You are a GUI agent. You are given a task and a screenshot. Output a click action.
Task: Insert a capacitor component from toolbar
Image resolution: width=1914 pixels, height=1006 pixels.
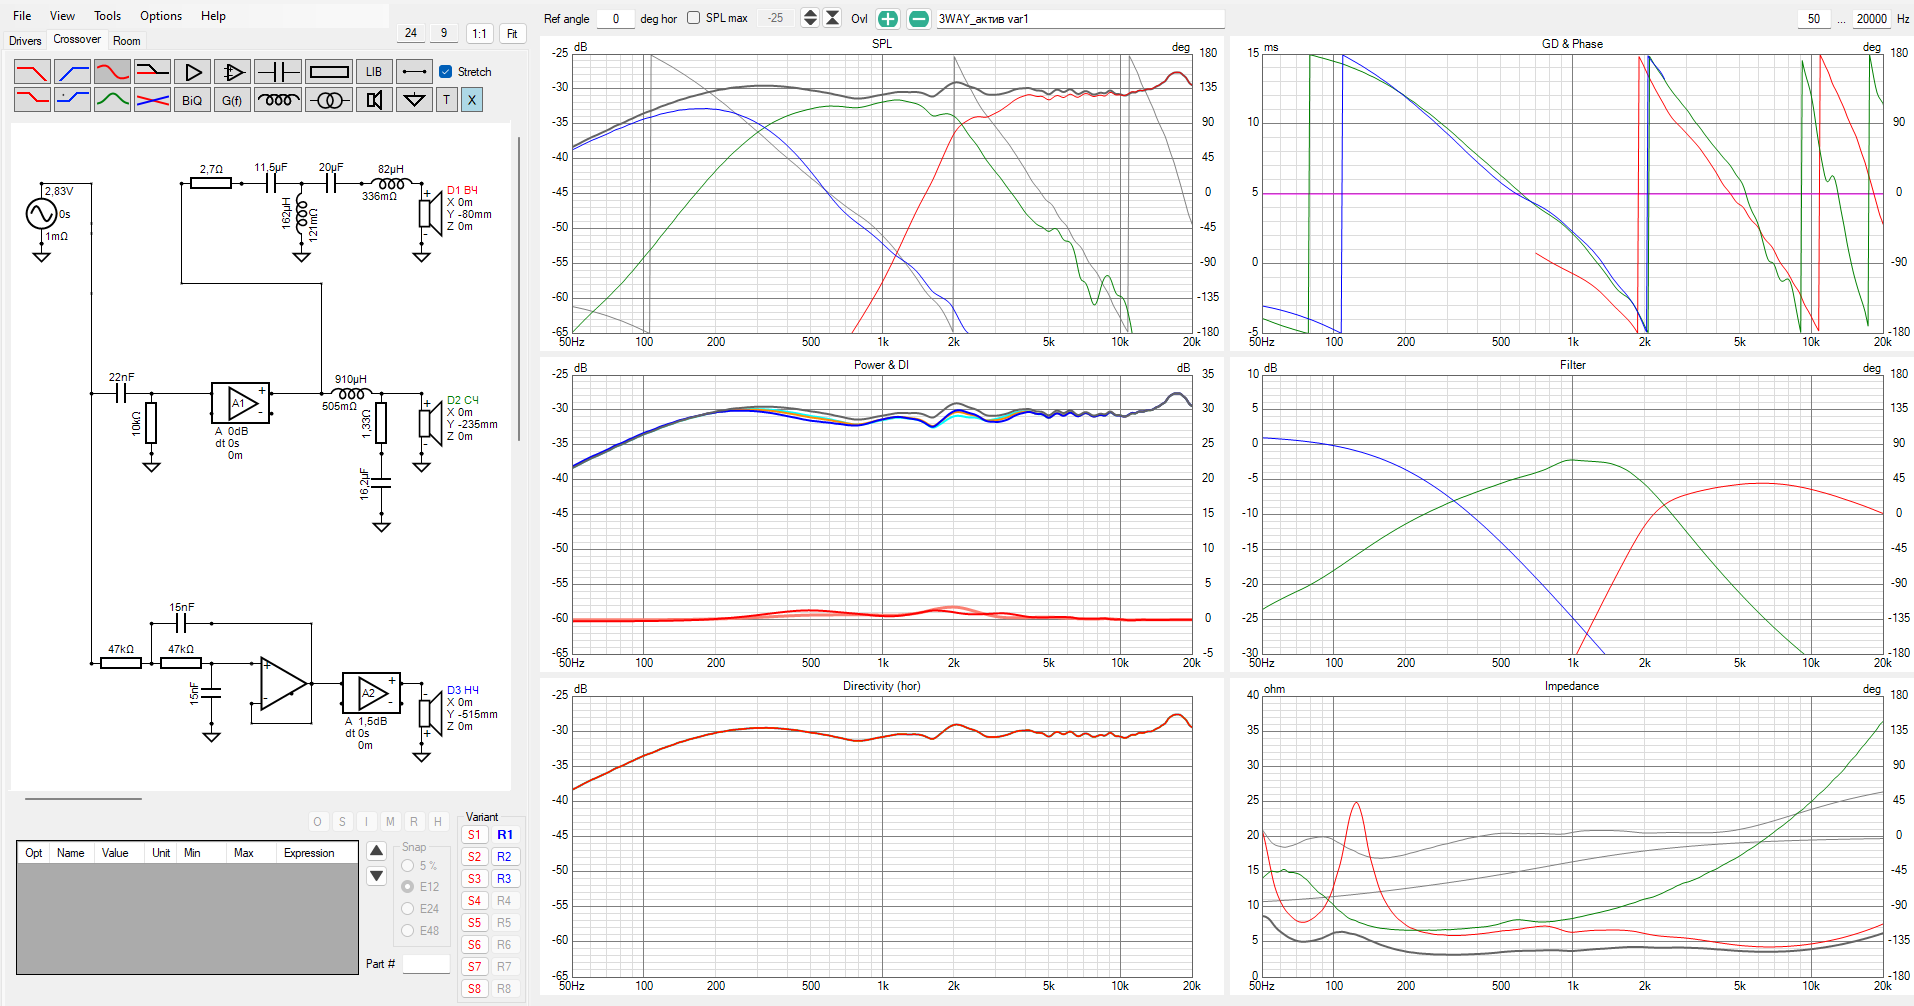[277, 72]
